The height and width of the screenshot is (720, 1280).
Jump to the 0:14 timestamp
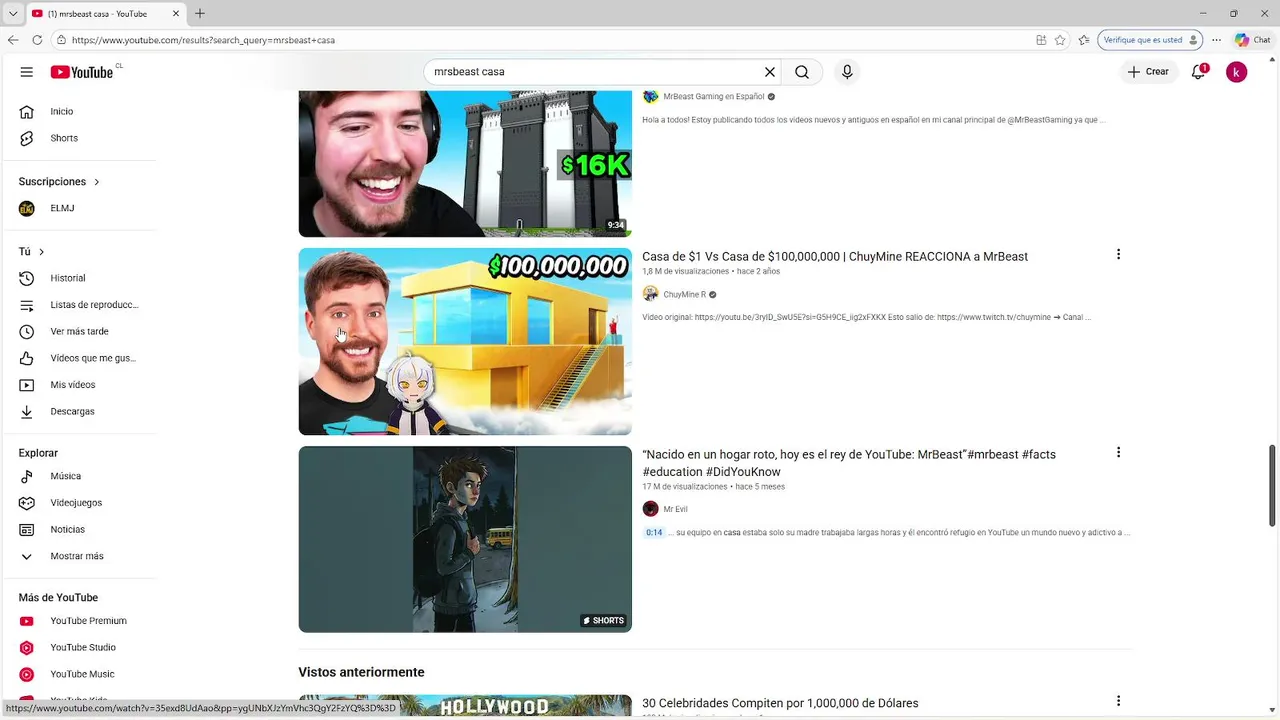(654, 533)
